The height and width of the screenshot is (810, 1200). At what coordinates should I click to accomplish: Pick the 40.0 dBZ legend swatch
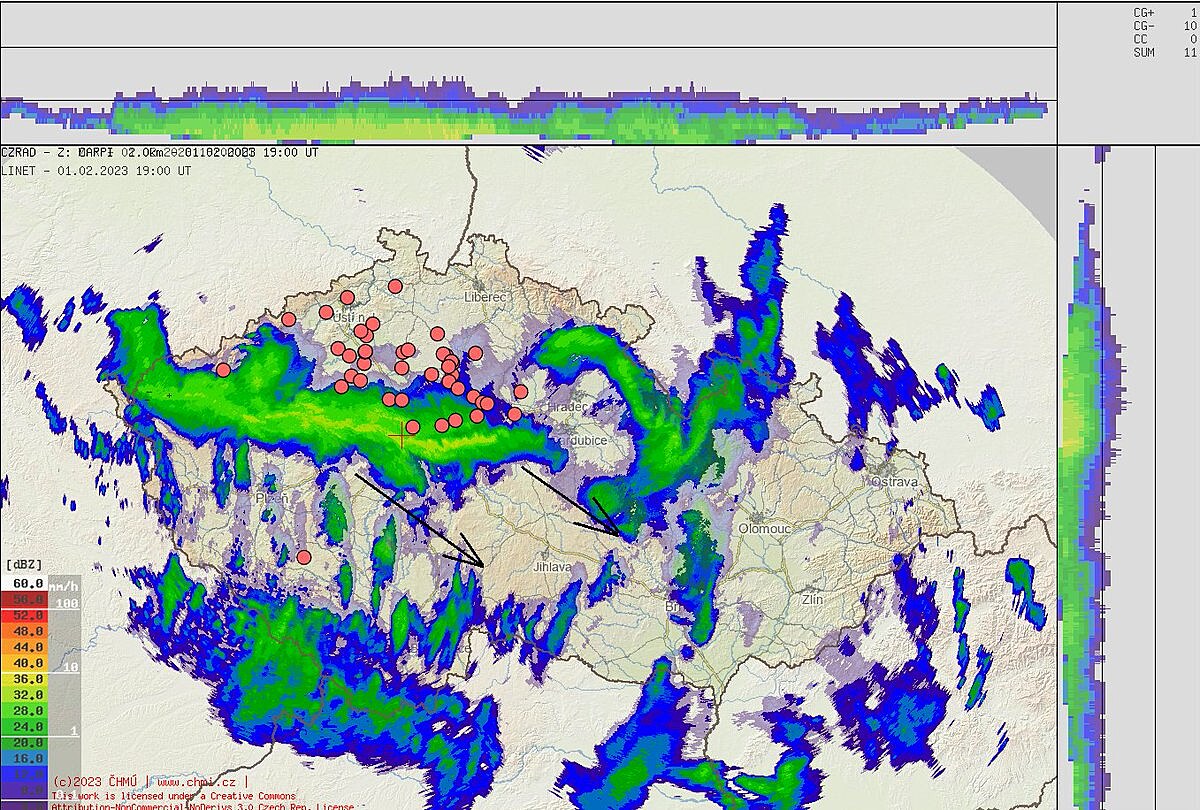point(25,663)
